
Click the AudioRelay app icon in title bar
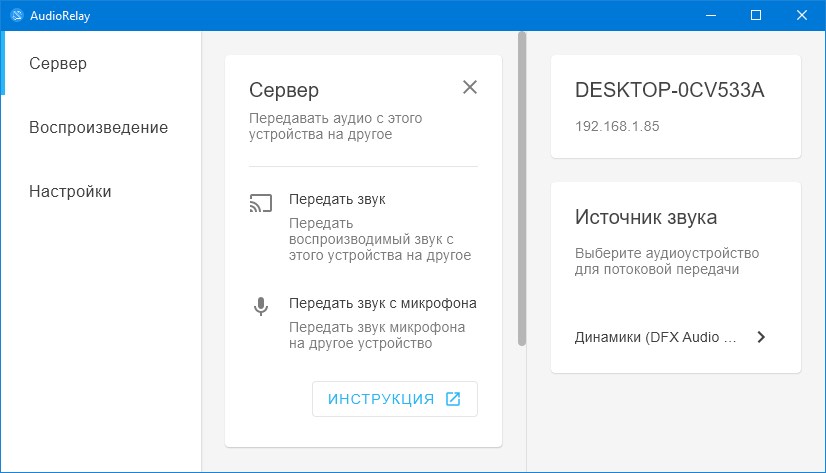(x=17, y=15)
